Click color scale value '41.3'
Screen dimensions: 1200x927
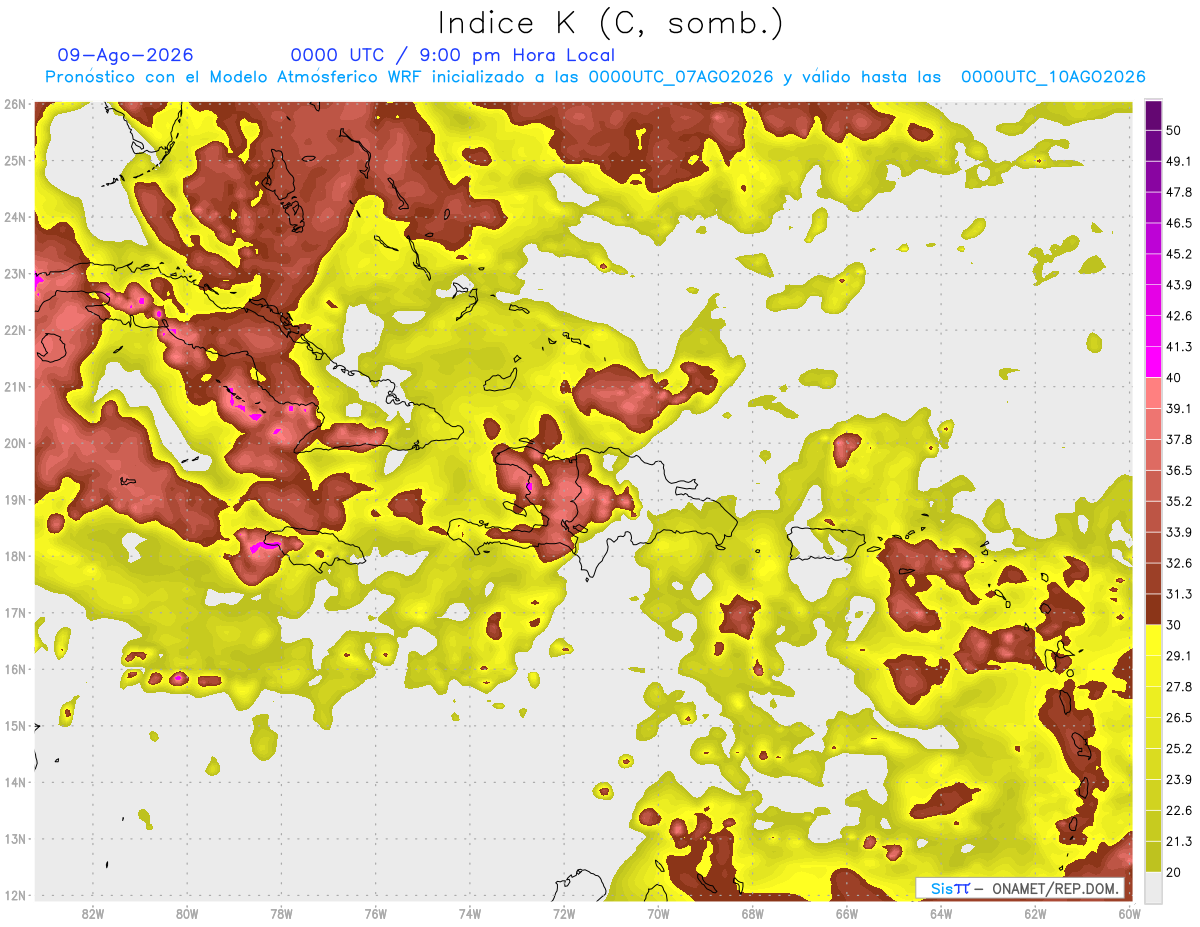pos(1179,347)
